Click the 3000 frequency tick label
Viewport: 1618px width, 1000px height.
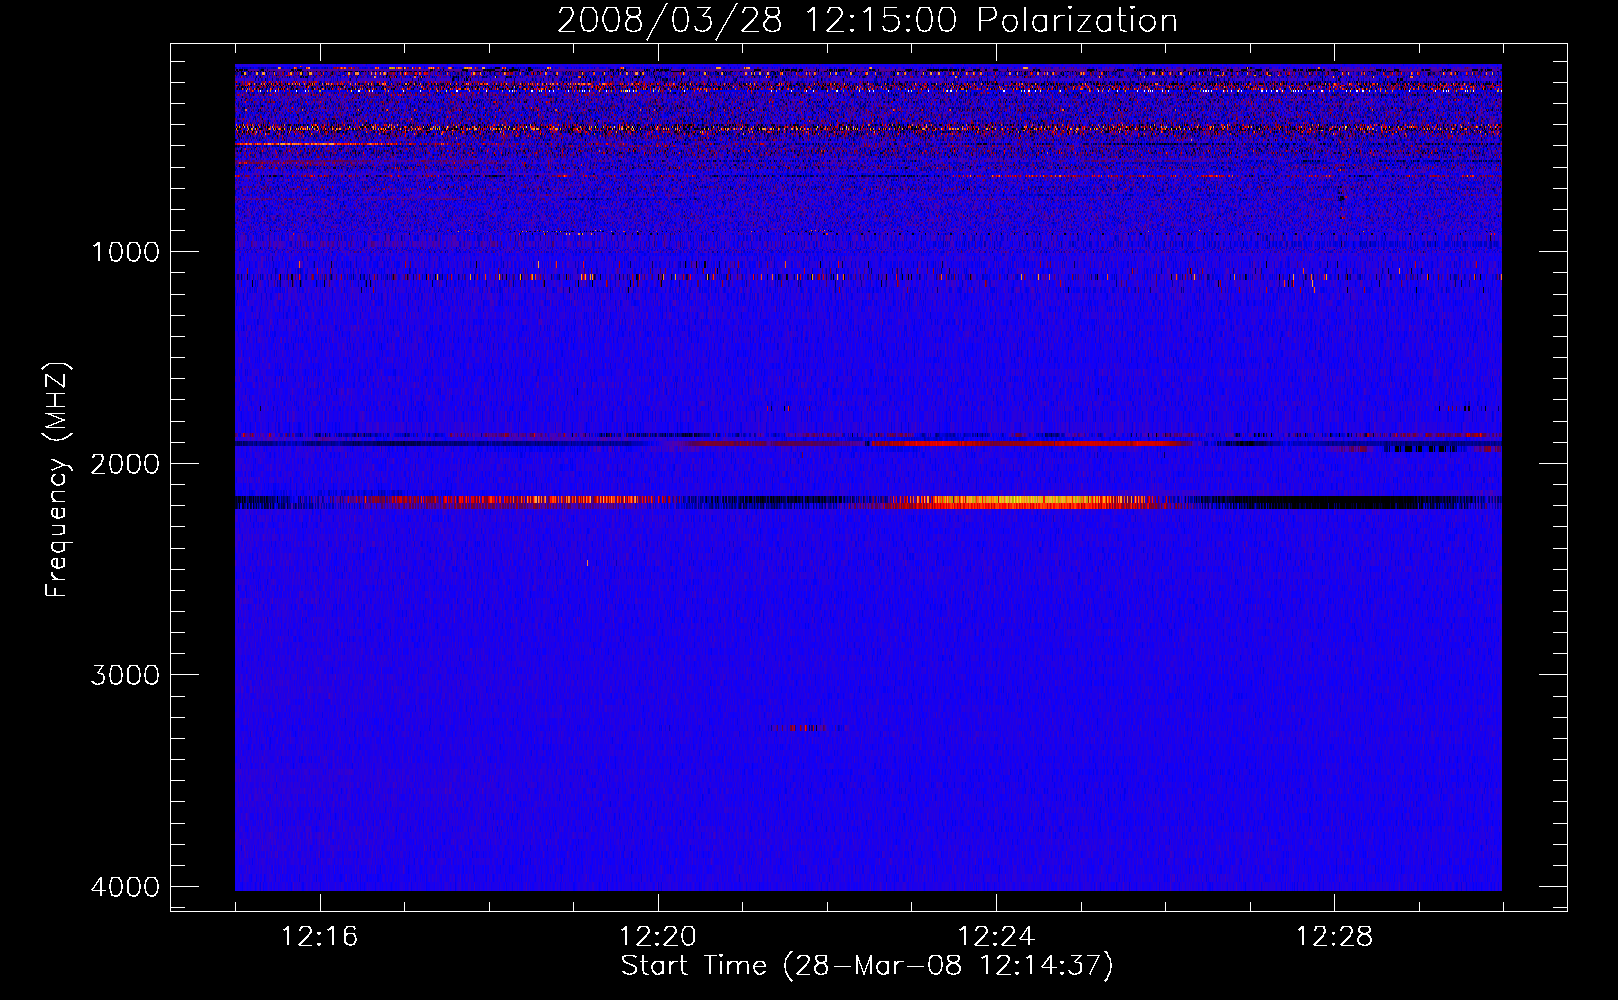click(x=125, y=675)
